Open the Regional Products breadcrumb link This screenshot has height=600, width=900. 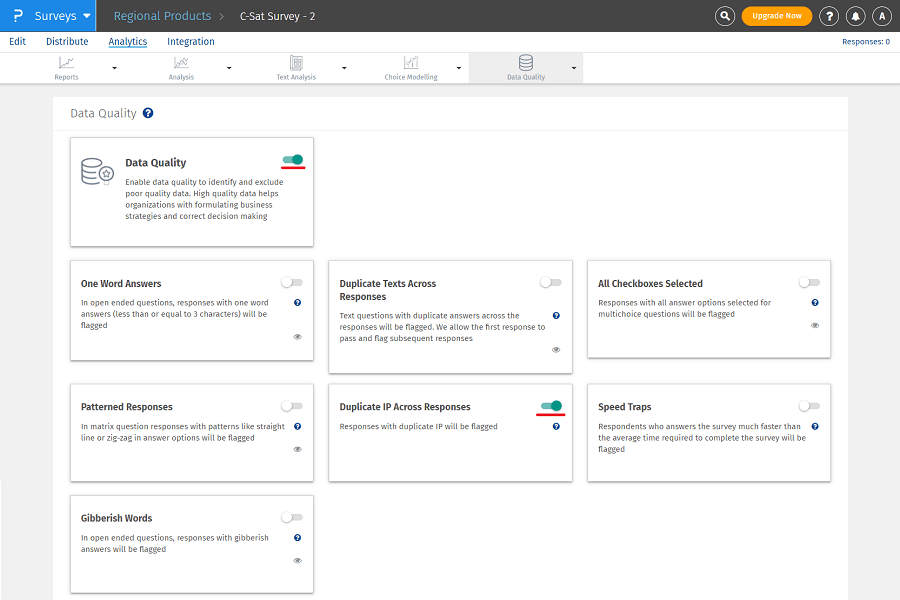point(162,16)
